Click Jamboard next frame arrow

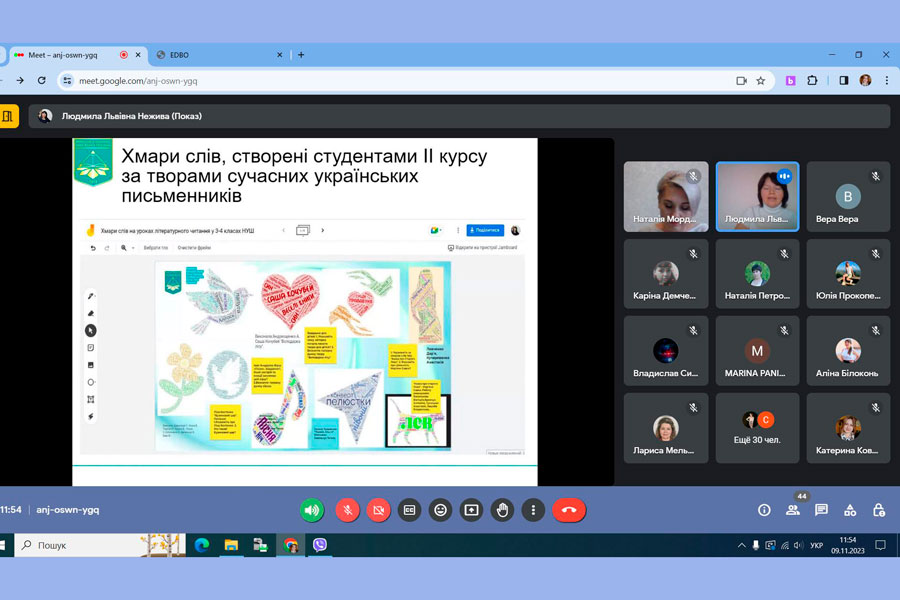(x=323, y=230)
